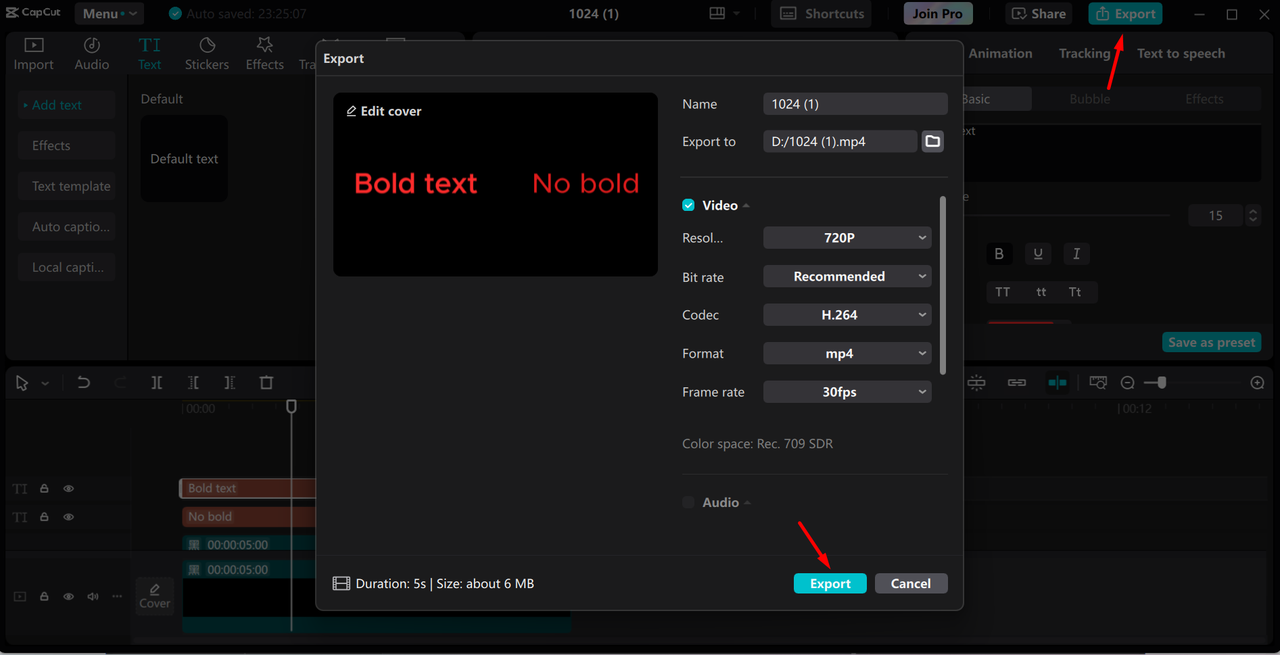1280x655 pixels.
Task: Apply title case Tt option
Action: click(x=1075, y=292)
